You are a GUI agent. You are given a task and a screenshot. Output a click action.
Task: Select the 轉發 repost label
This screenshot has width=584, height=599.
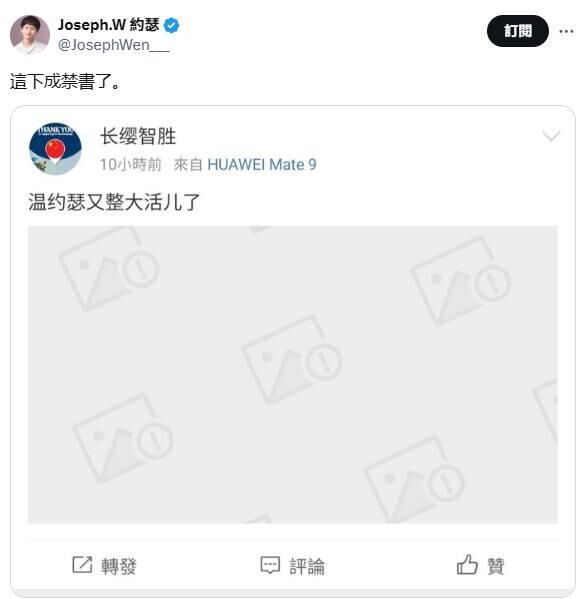(x=119, y=566)
